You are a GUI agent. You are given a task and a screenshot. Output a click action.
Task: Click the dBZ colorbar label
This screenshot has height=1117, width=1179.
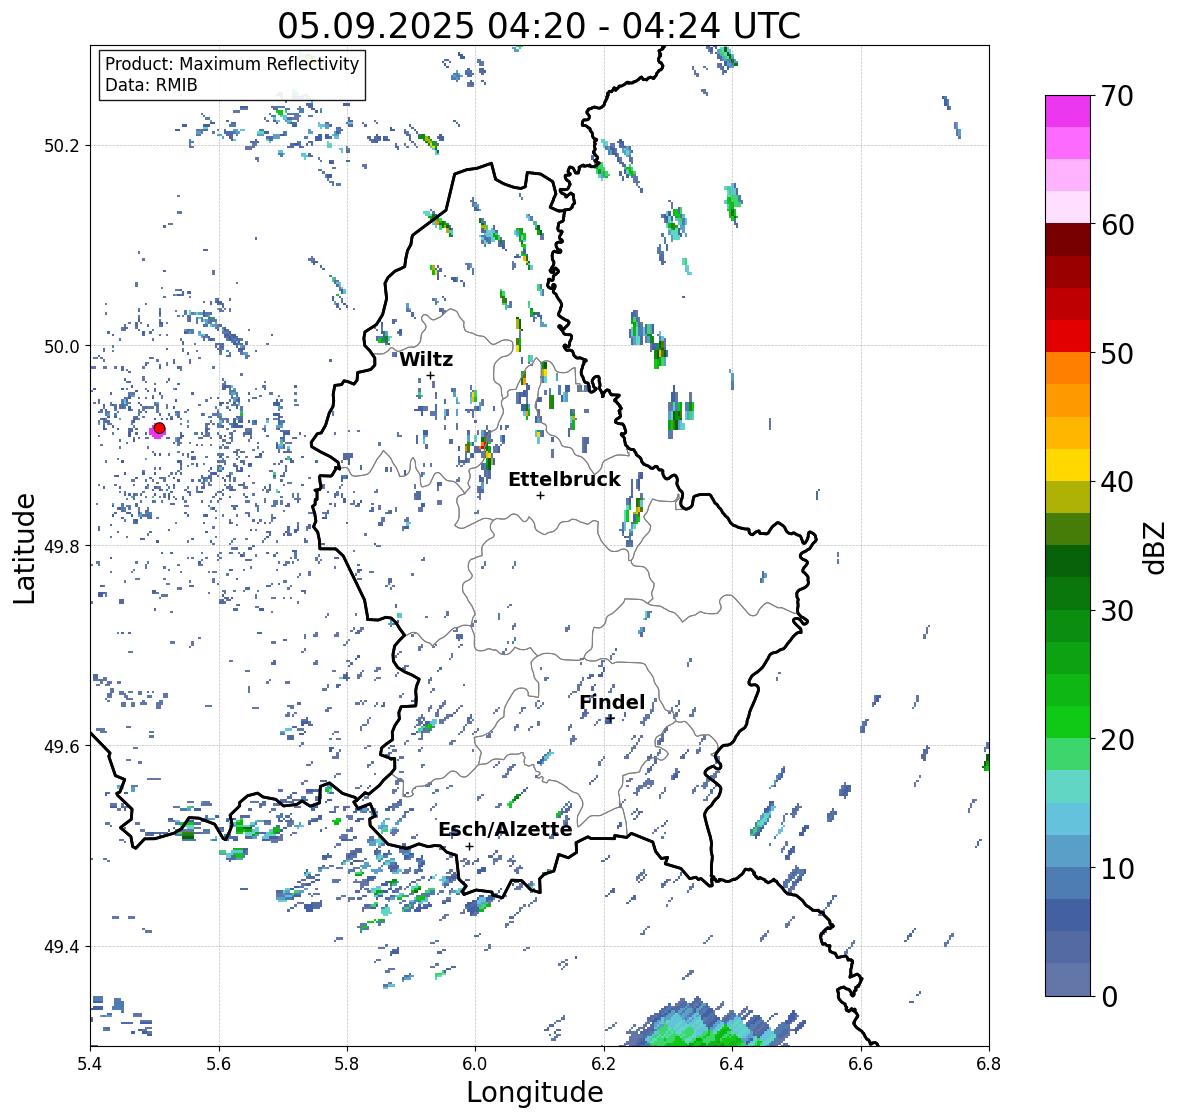[1156, 548]
